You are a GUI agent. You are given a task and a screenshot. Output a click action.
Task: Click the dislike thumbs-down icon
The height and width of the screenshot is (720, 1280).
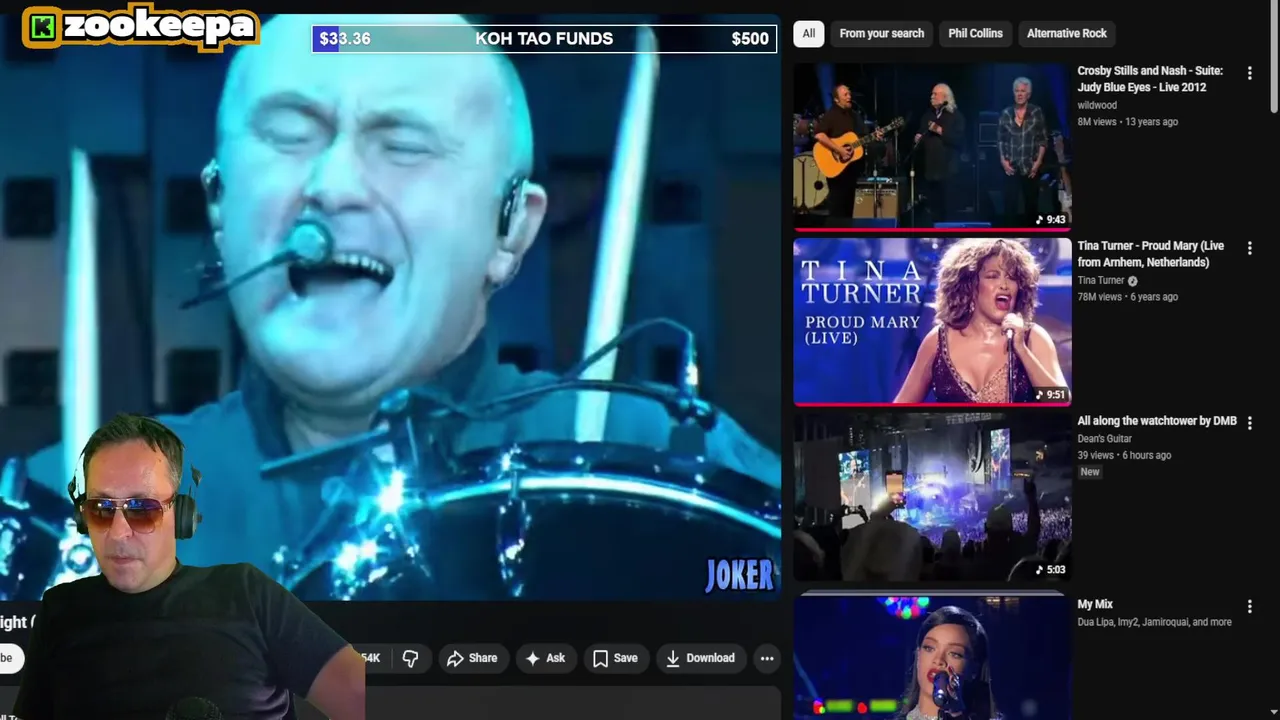pos(410,658)
